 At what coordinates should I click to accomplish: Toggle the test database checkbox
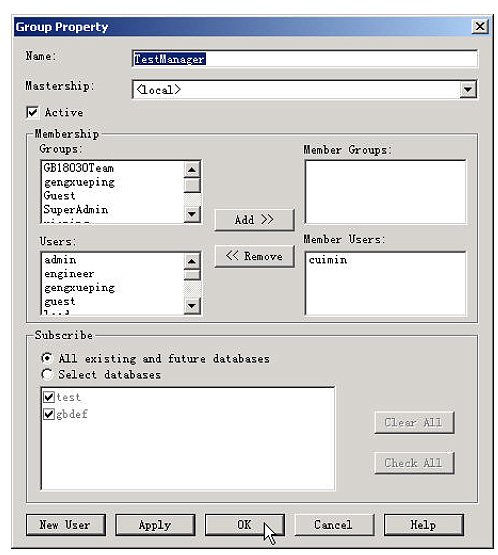[48, 397]
